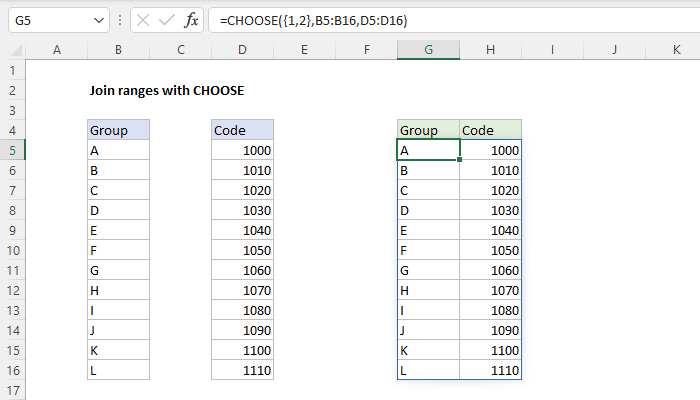Click the Group header cell in column B
Image resolution: width=700 pixels, height=400 pixels.
click(x=118, y=130)
